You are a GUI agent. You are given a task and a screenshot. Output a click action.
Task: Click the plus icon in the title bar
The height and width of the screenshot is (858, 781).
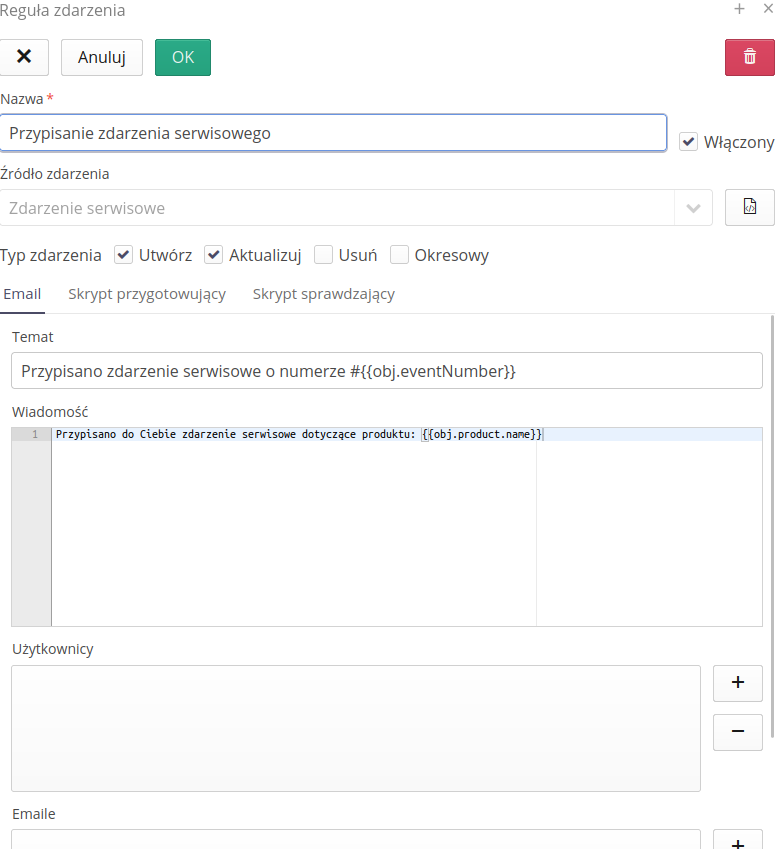coord(740,9)
